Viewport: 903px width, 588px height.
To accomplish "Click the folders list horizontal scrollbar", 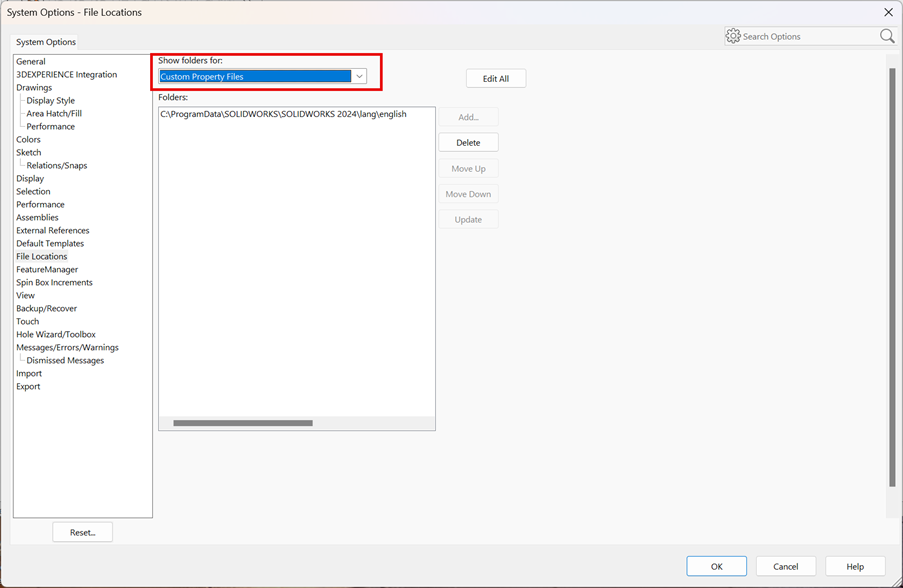I will click(243, 423).
